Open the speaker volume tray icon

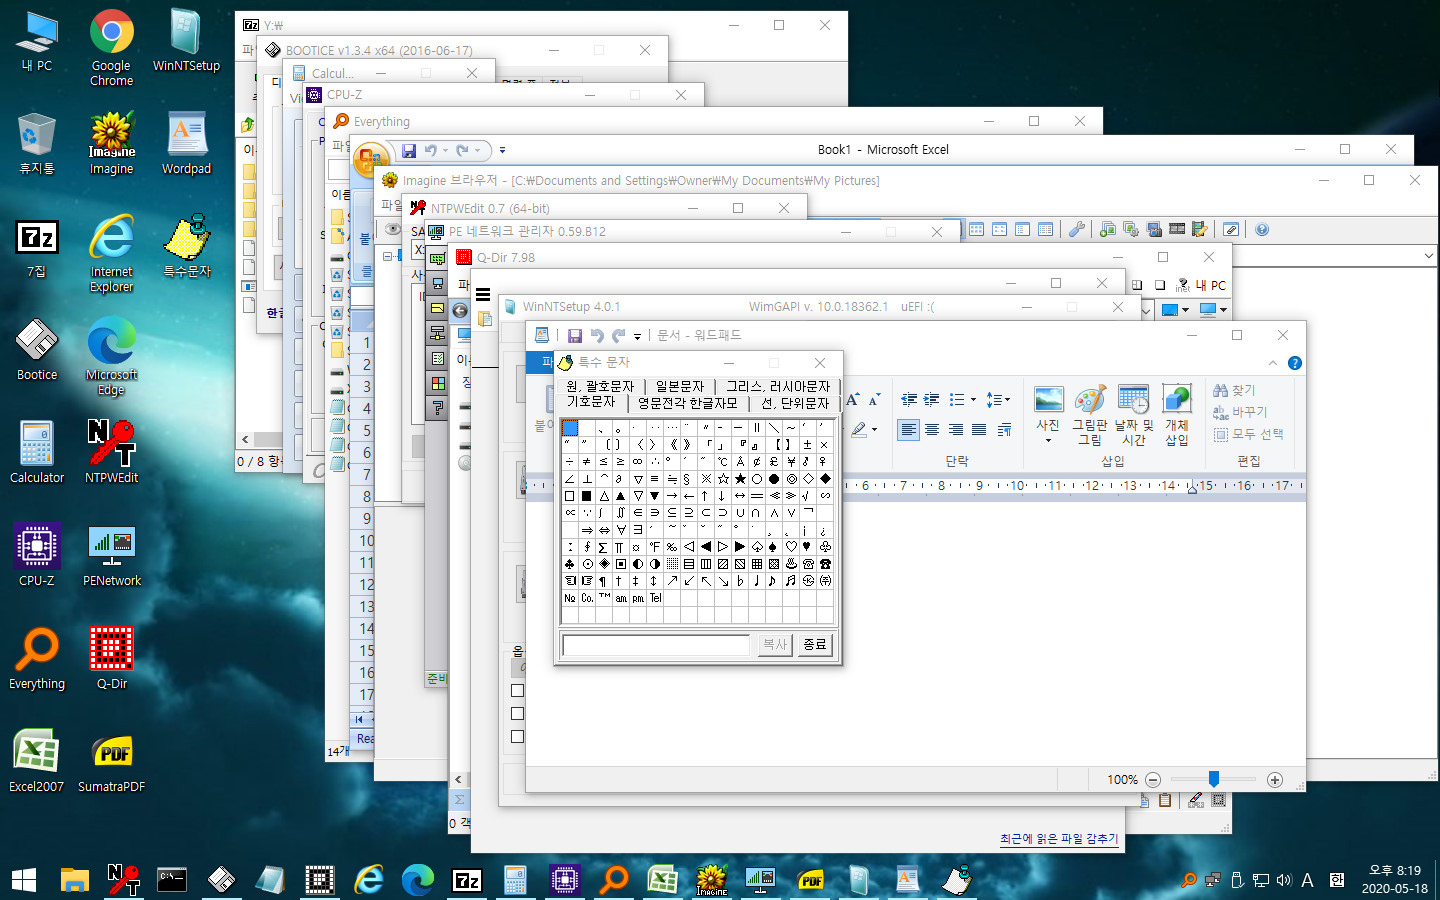(x=1284, y=881)
